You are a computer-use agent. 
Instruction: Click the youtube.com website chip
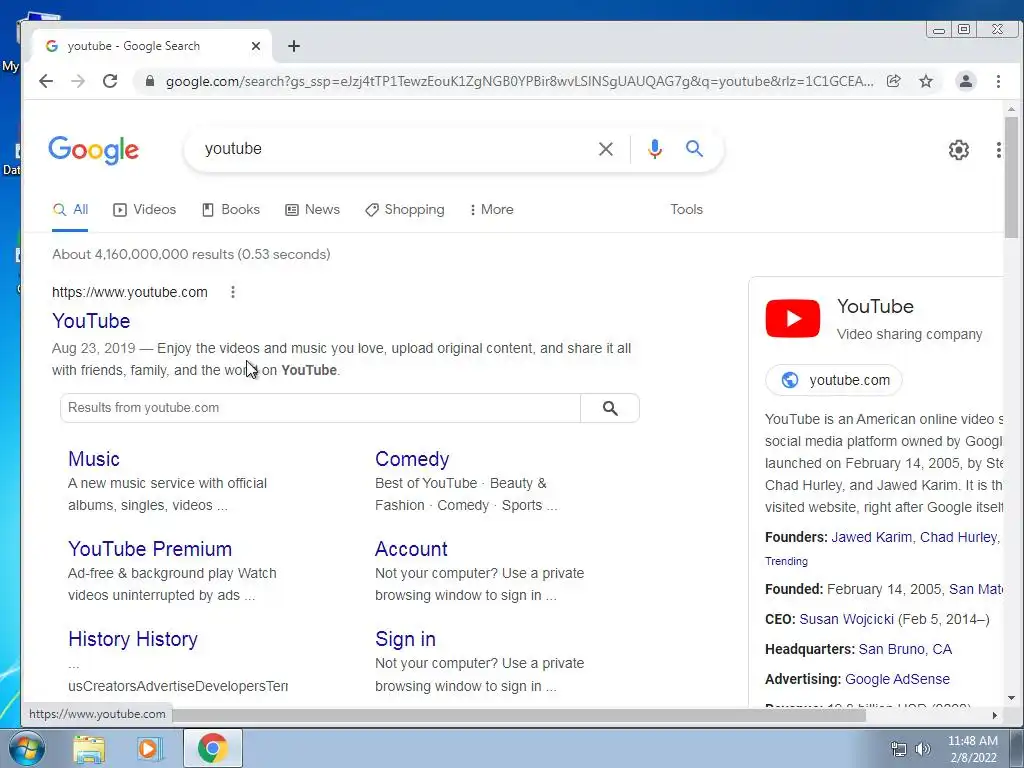click(x=834, y=380)
